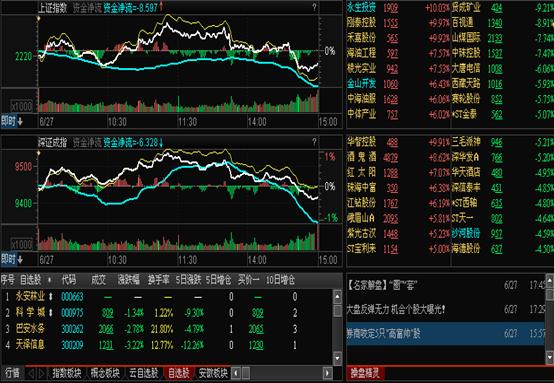Click the 深证成指 chart title
Image resolution: width=554 pixels, height=383 pixels.
click(53, 143)
